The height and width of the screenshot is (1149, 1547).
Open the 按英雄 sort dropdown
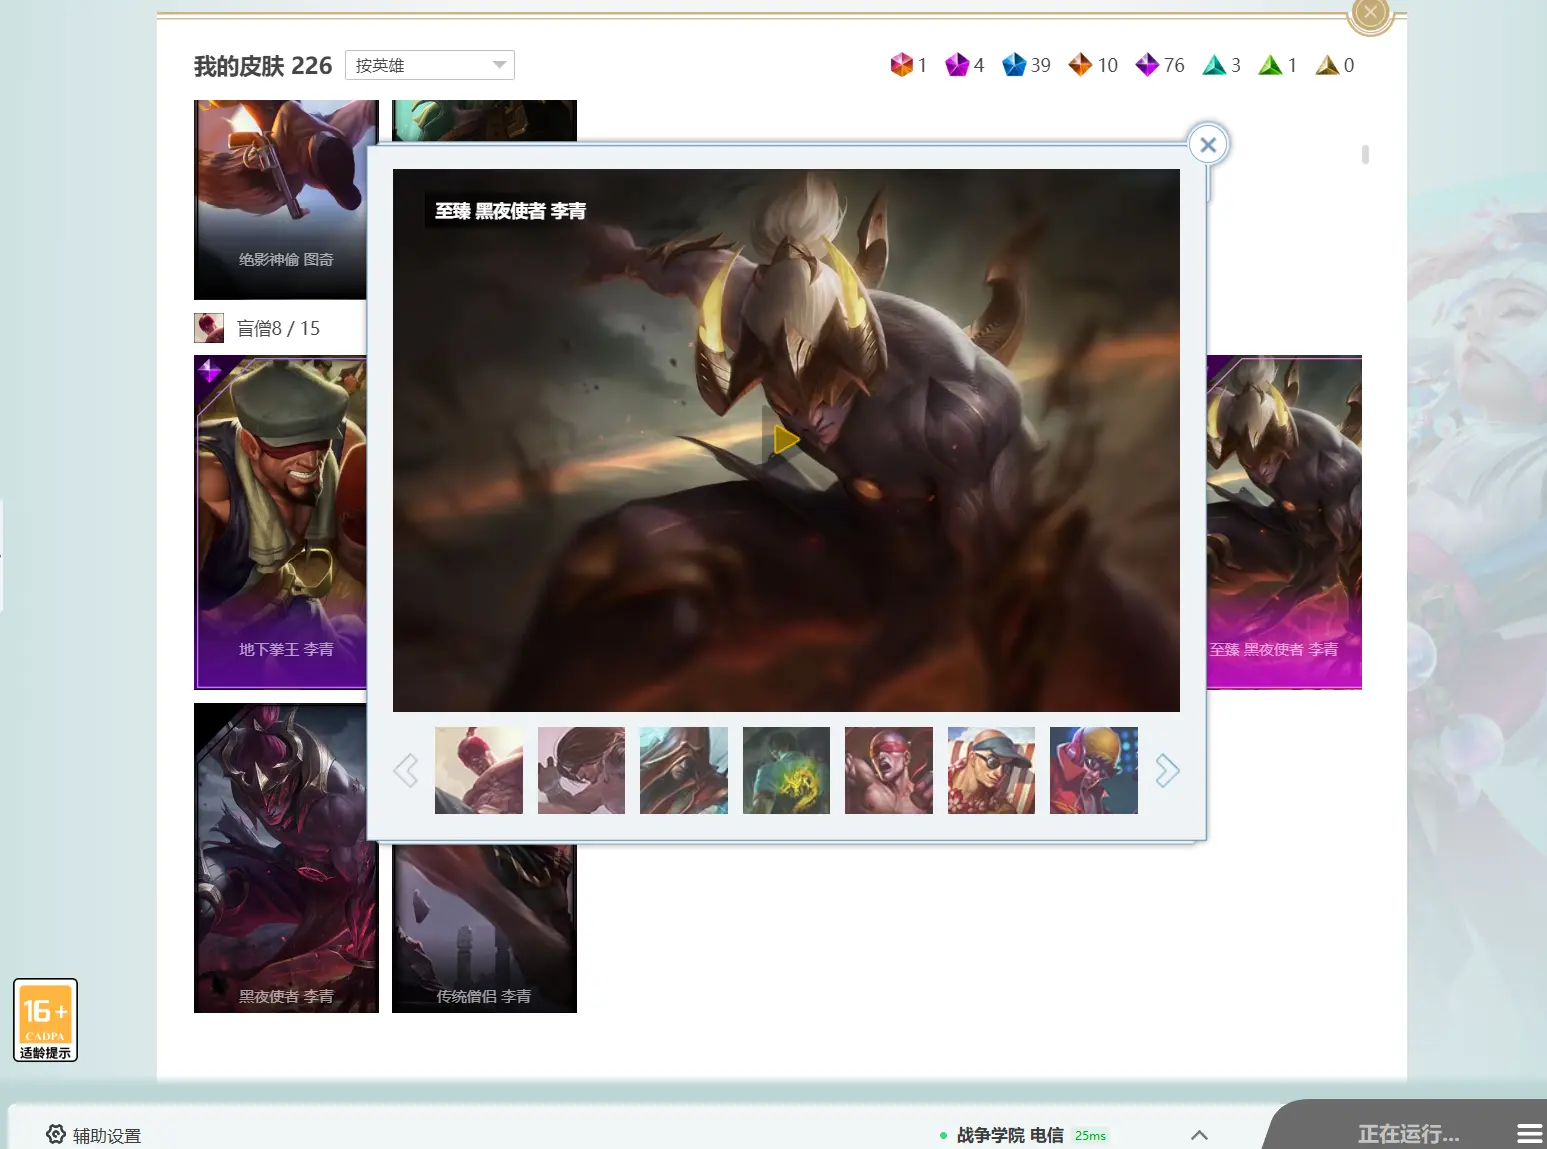tap(429, 65)
